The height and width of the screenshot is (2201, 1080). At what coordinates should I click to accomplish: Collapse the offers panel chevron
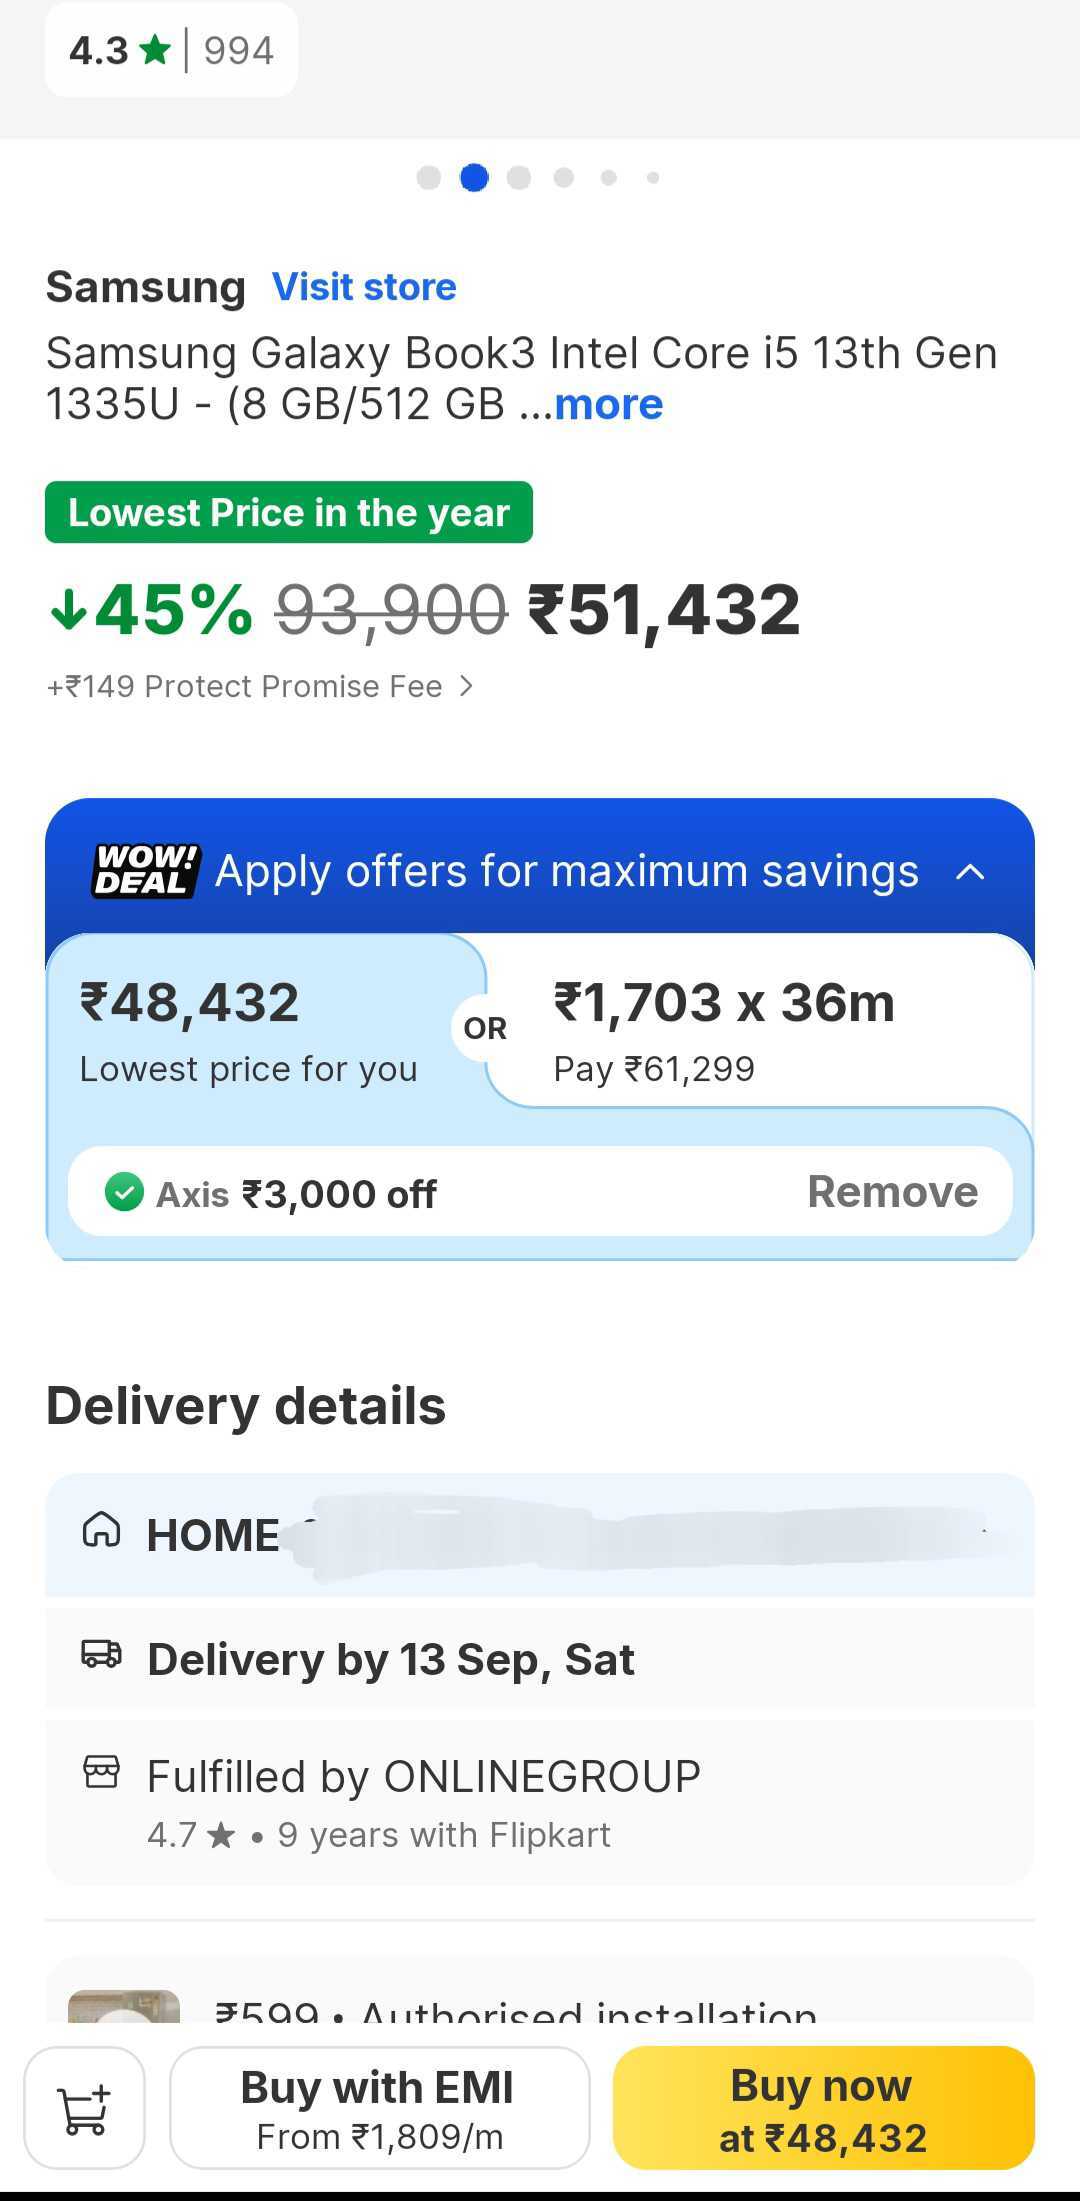[x=970, y=872]
